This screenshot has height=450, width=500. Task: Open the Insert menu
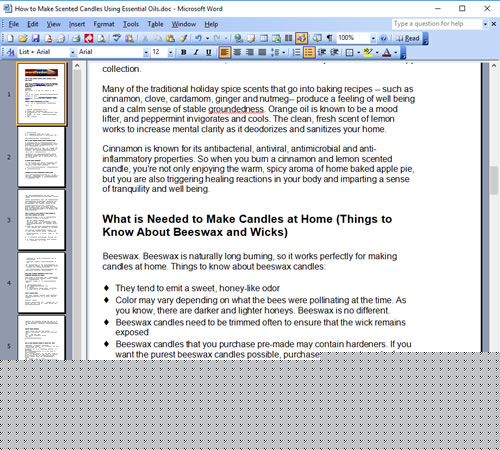tap(77, 24)
